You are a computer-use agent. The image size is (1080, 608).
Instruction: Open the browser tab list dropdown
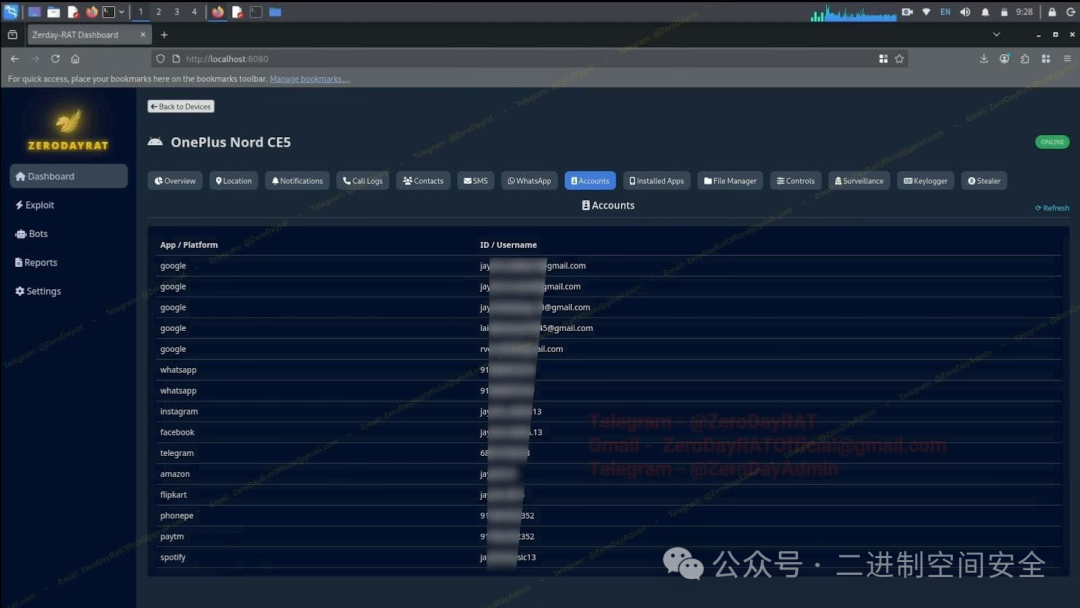click(996, 34)
